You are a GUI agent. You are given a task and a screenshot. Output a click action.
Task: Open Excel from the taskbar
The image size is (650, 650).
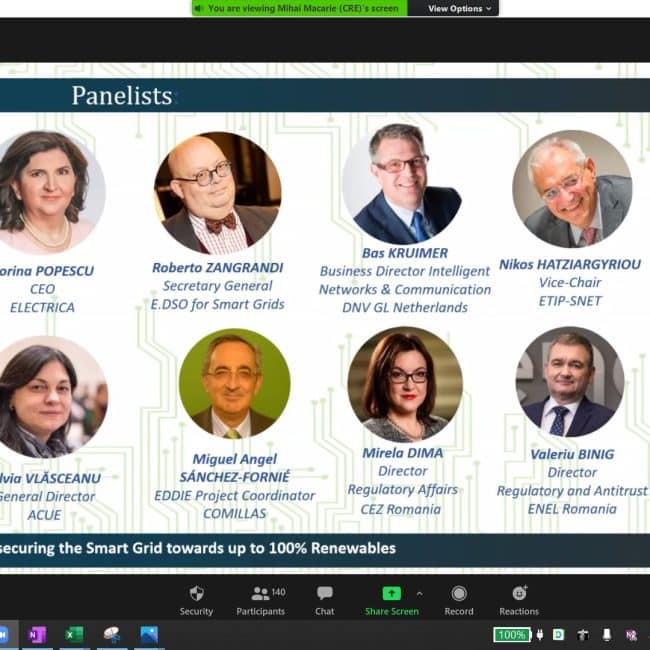(x=74, y=635)
